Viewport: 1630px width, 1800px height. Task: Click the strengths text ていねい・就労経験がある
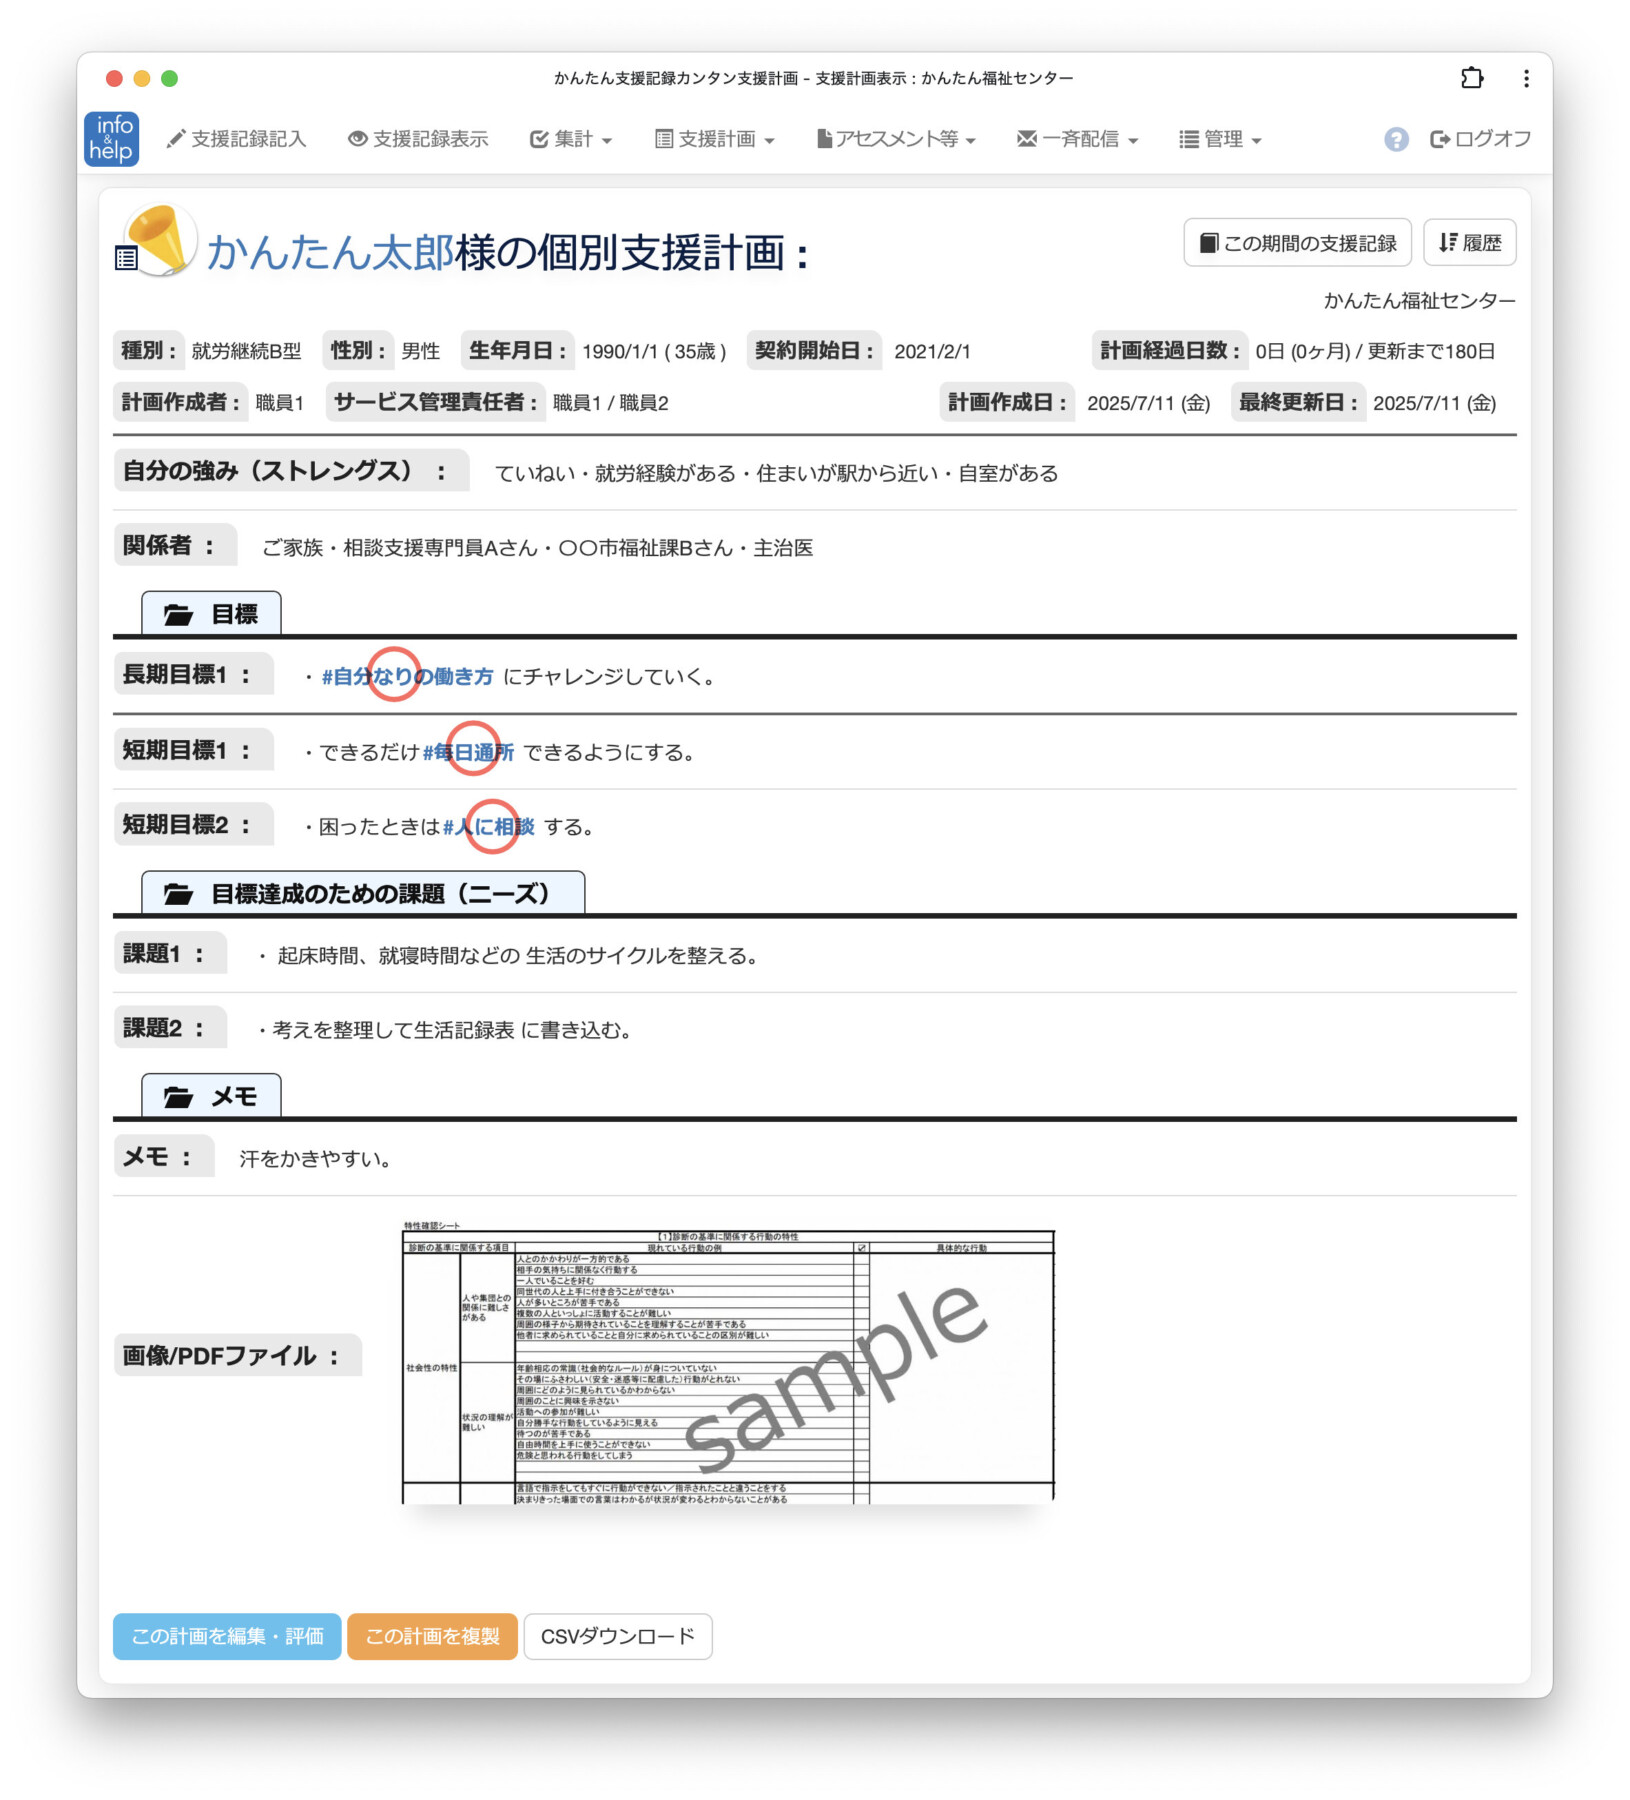(615, 473)
